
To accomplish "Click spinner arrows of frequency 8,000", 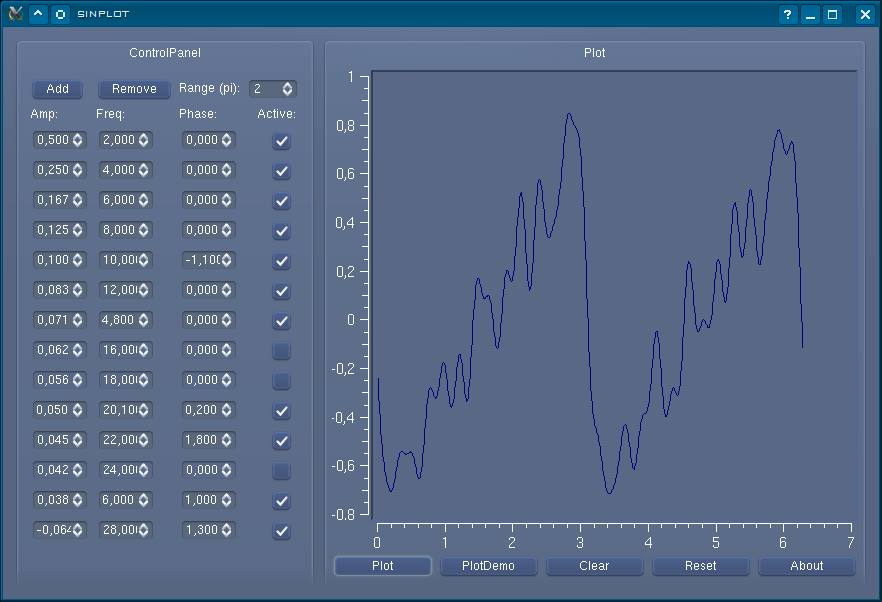I will (x=143, y=230).
